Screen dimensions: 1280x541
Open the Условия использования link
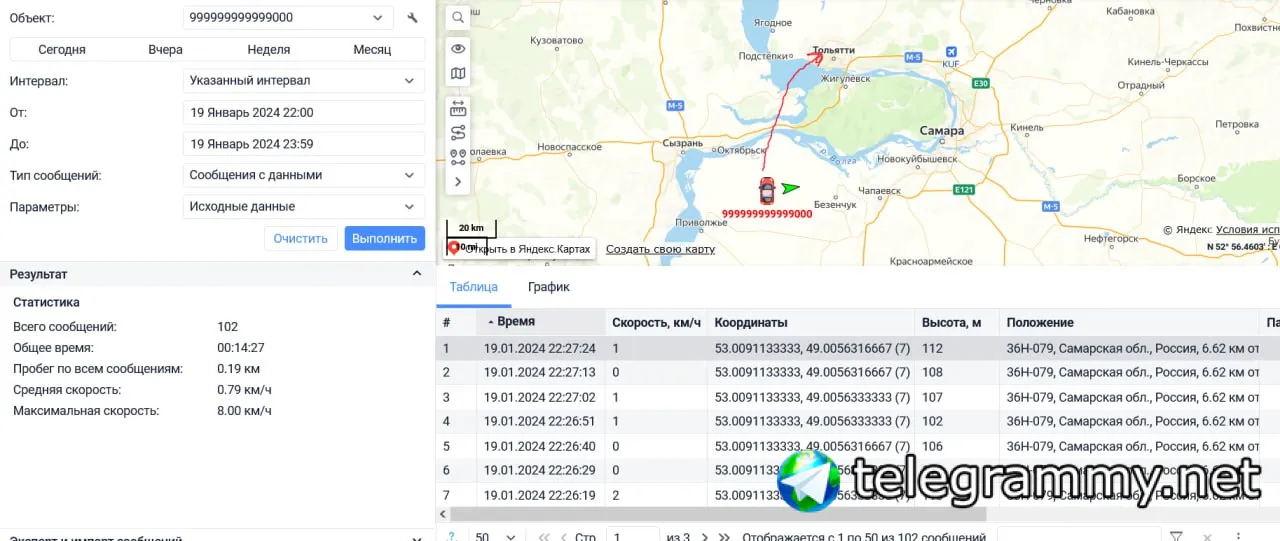(1247, 230)
